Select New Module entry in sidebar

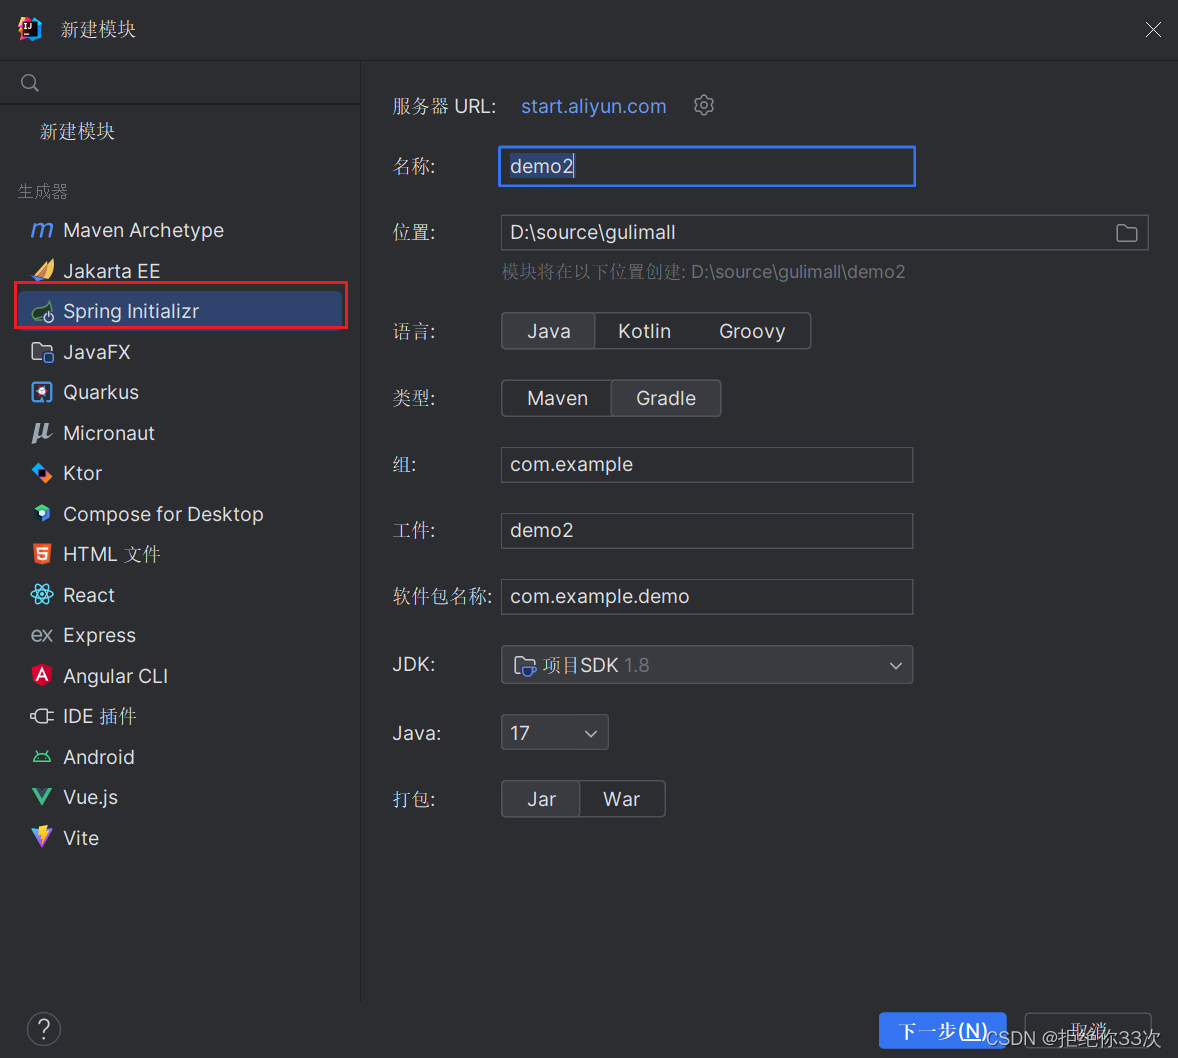77,131
